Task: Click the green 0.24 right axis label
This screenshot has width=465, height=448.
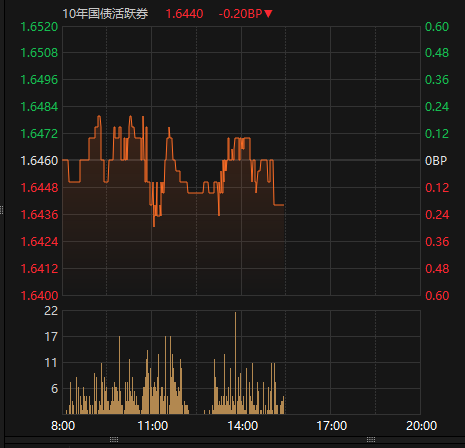Action: pos(437,107)
